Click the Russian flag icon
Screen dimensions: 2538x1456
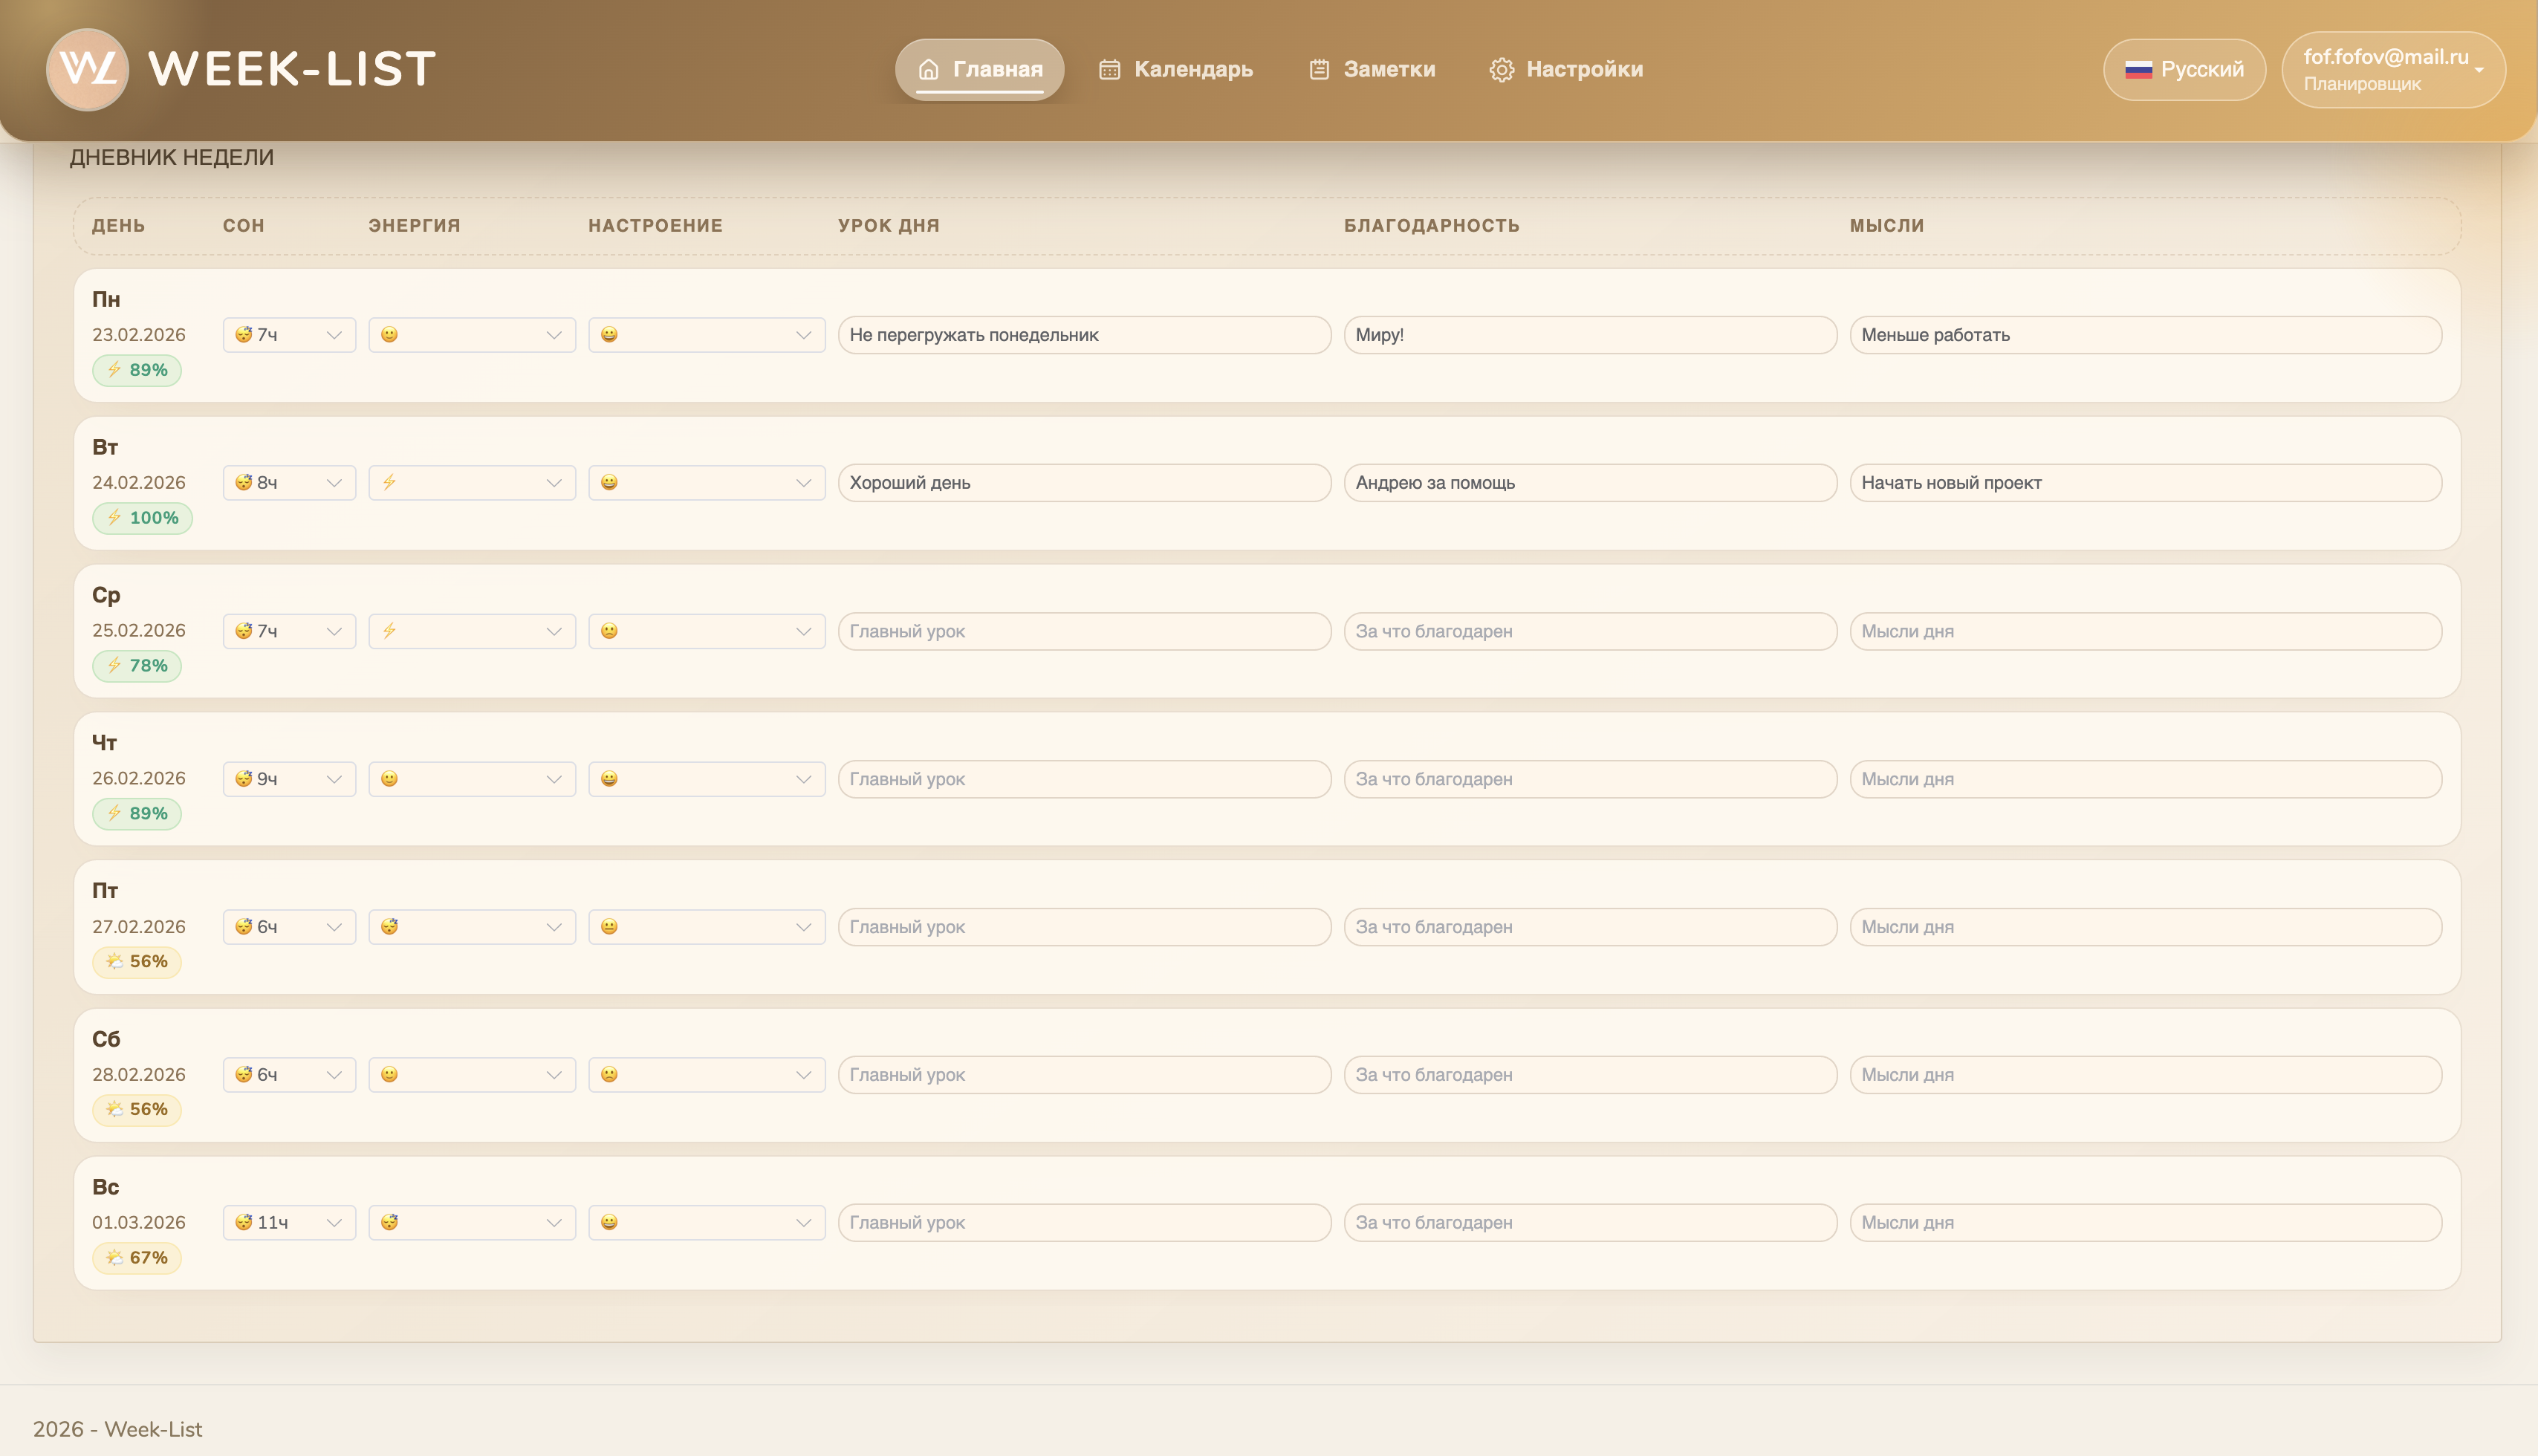pyautogui.click(x=2138, y=69)
